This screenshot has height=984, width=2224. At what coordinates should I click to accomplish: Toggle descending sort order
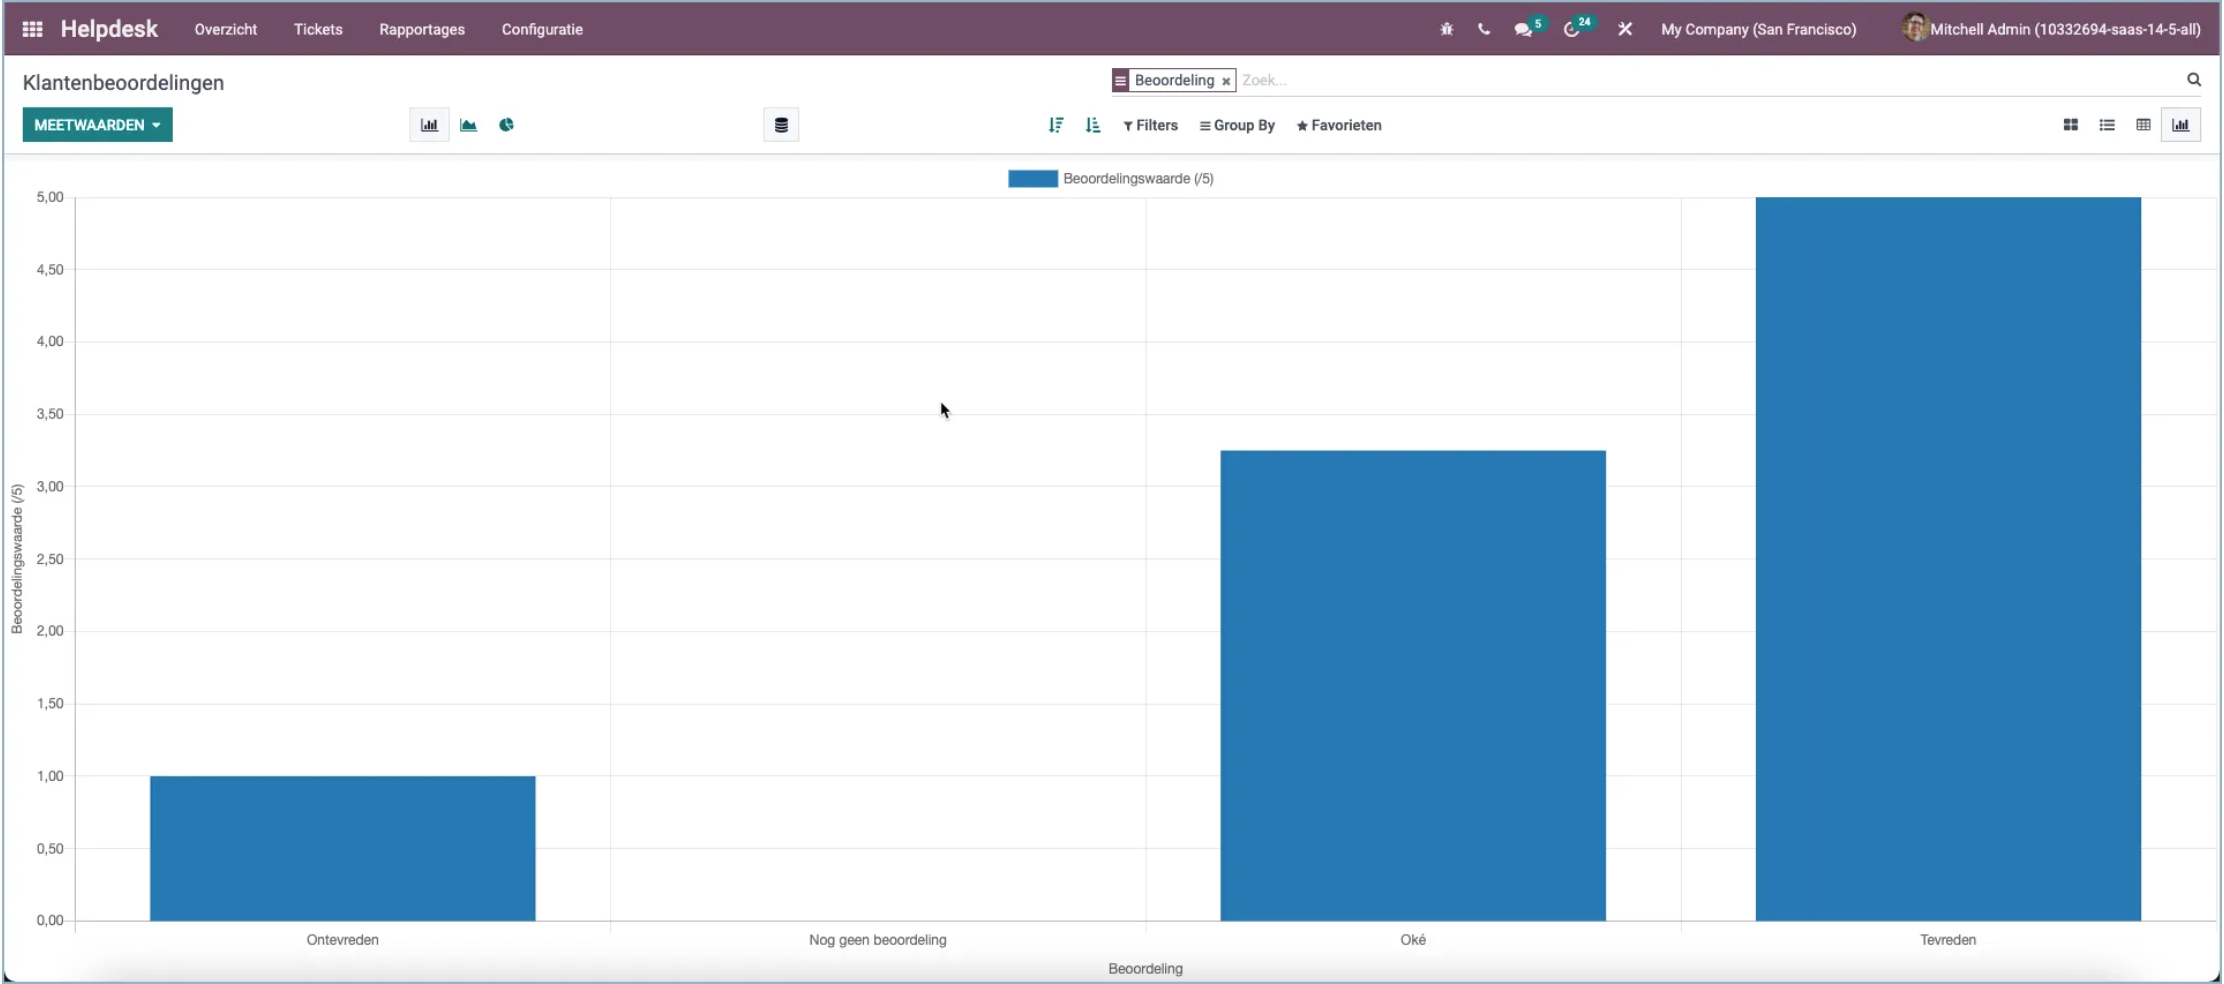[1056, 125]
